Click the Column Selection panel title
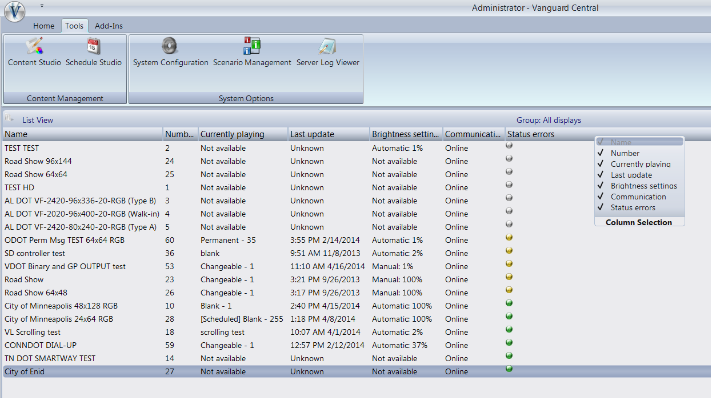This screenshot has height=398, width=711. click(x=638, y=222)
